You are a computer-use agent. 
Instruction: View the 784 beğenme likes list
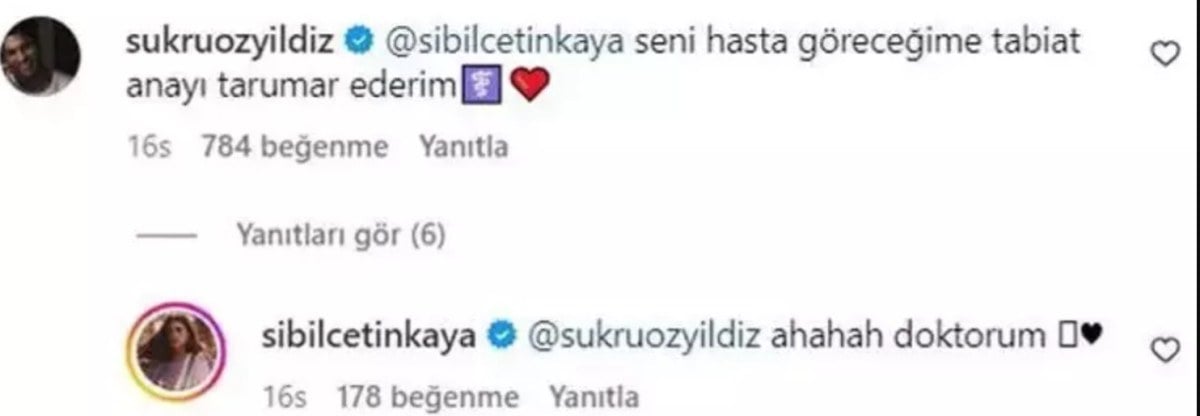tap(295, 148)
